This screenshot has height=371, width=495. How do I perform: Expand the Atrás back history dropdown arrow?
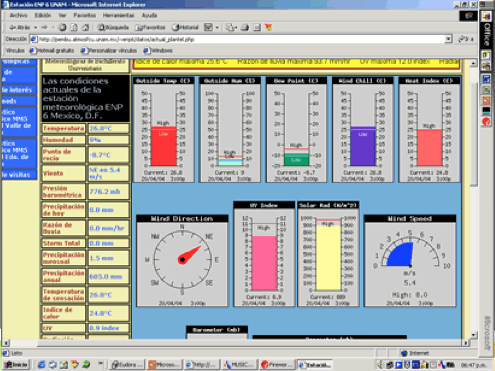pyautogui.click(x=35, y=27)
